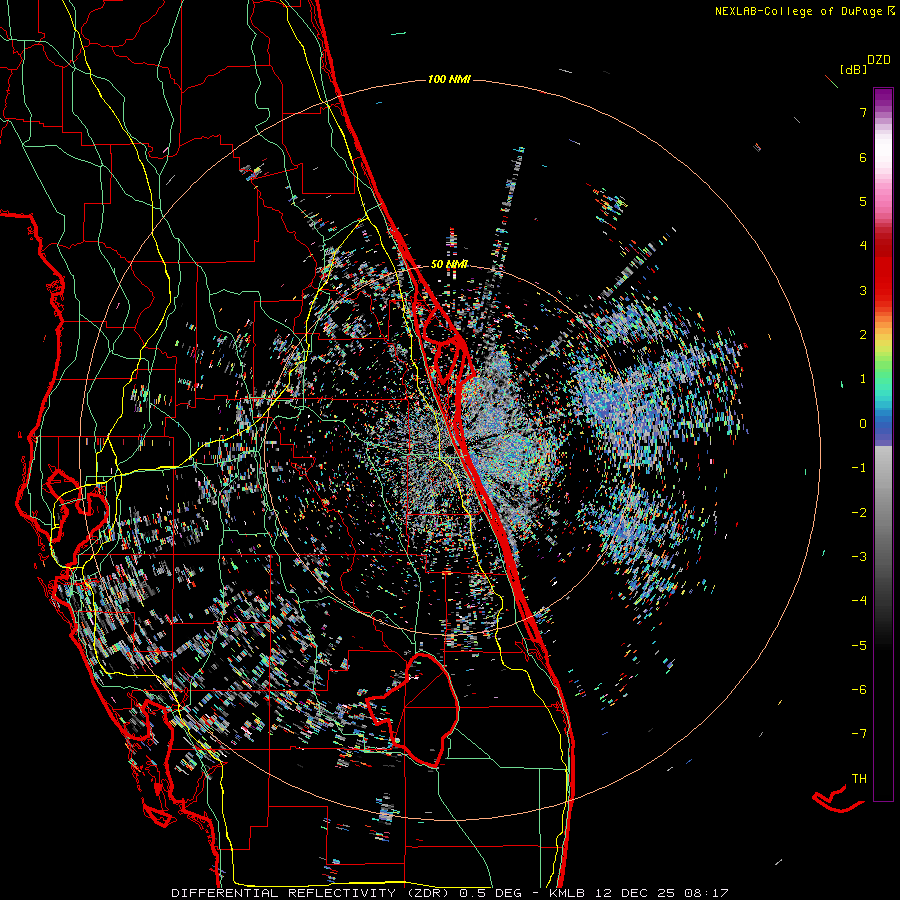This screenshot has width=900, height=900.
Task: Click the 6 value on color scale
Action: (863, 157)
